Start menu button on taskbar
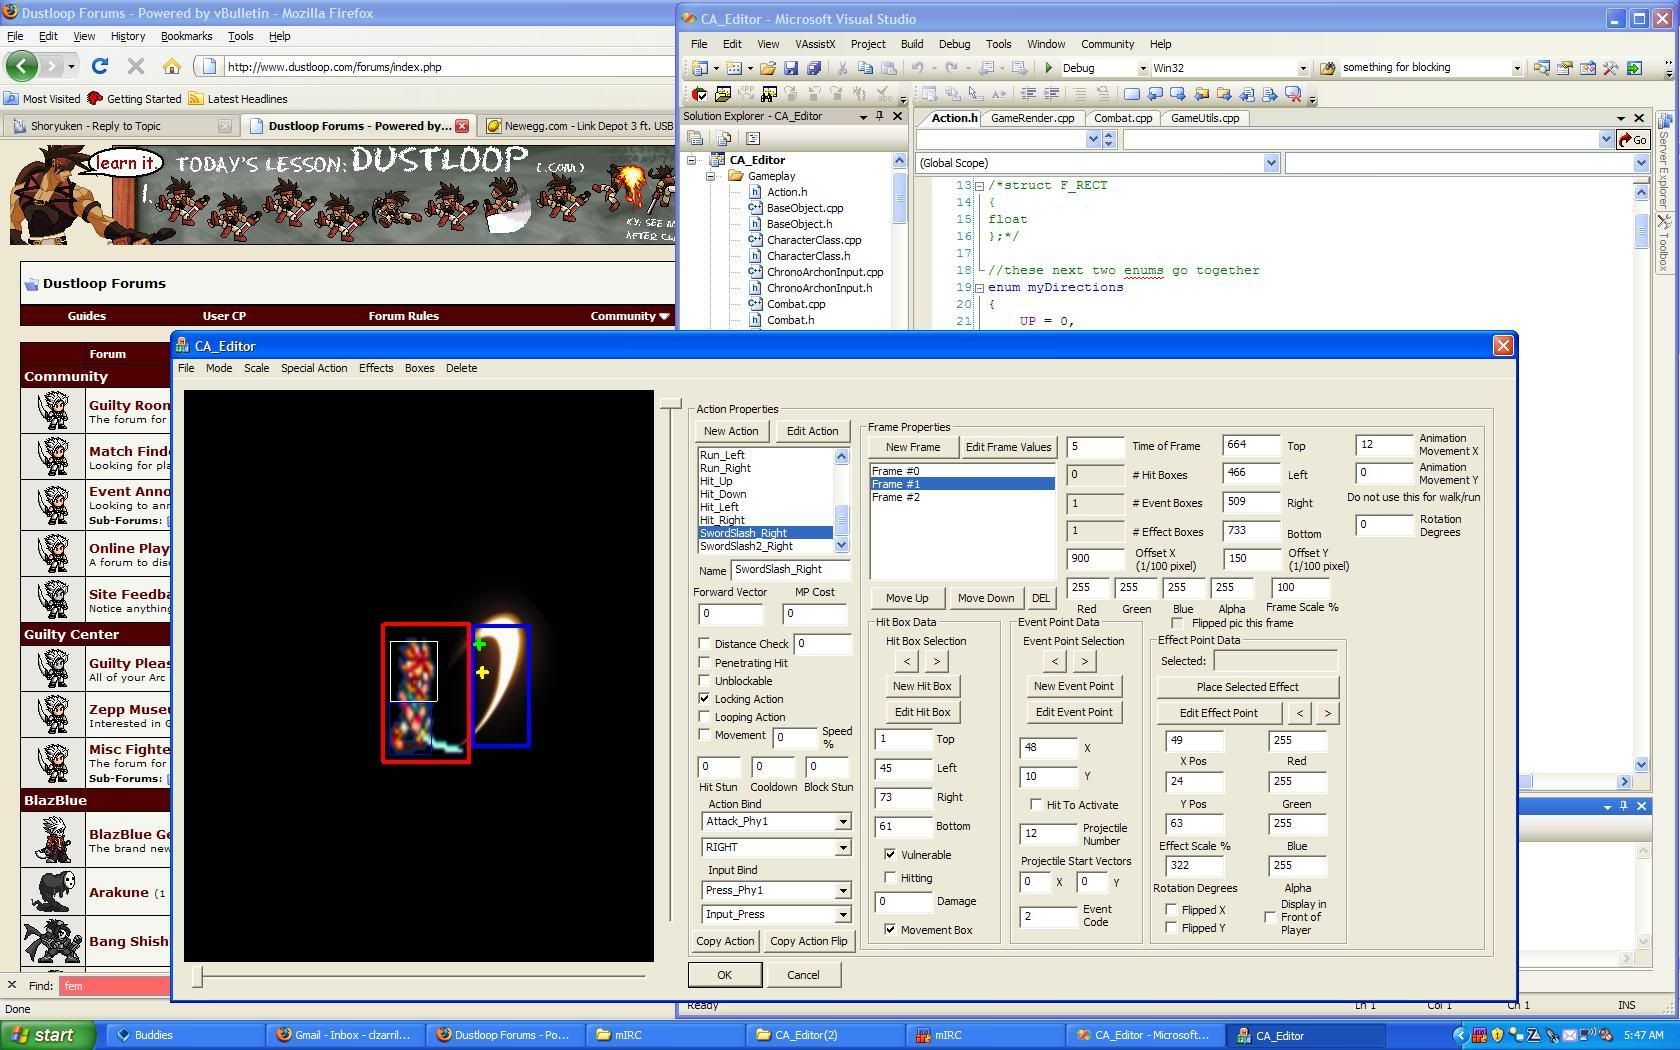Screen dimensions: 1680x1050 coord(47,1035)
